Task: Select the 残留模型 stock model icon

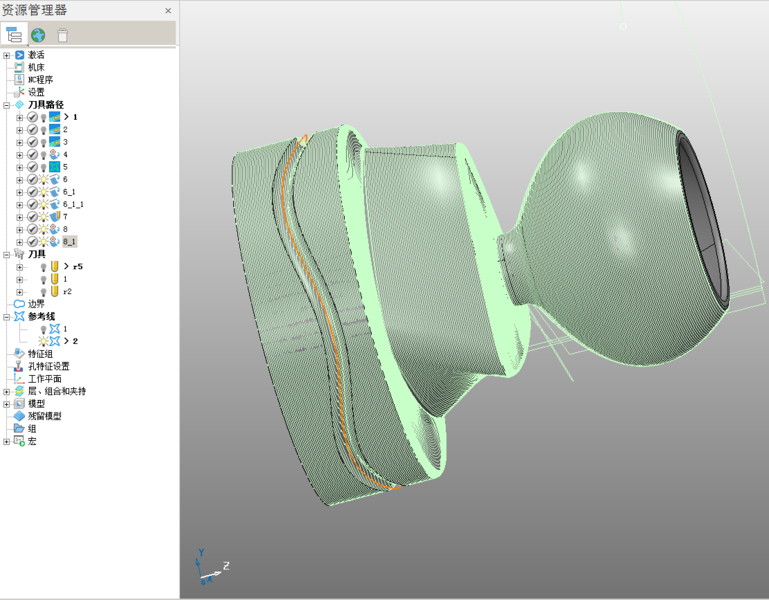Action: pos(19,416)
